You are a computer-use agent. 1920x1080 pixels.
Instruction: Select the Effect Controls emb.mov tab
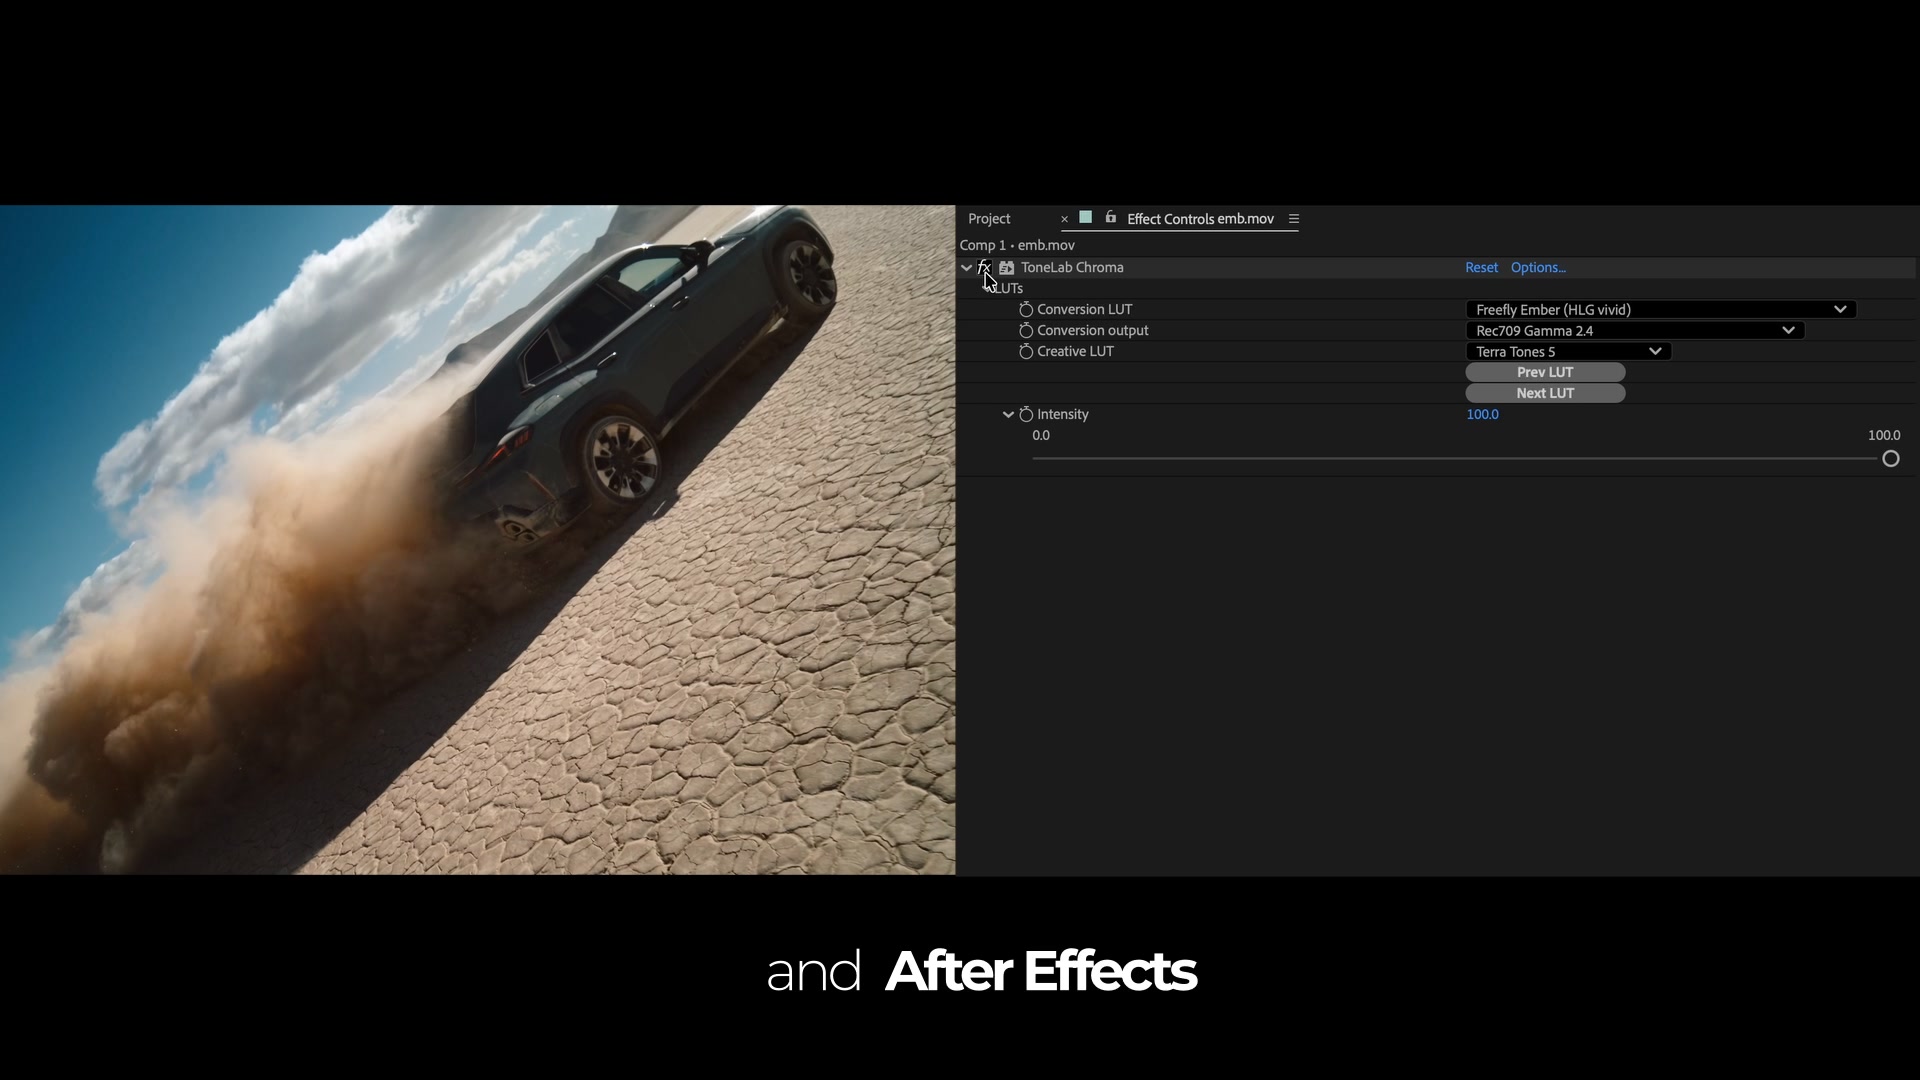point(1200,219)
